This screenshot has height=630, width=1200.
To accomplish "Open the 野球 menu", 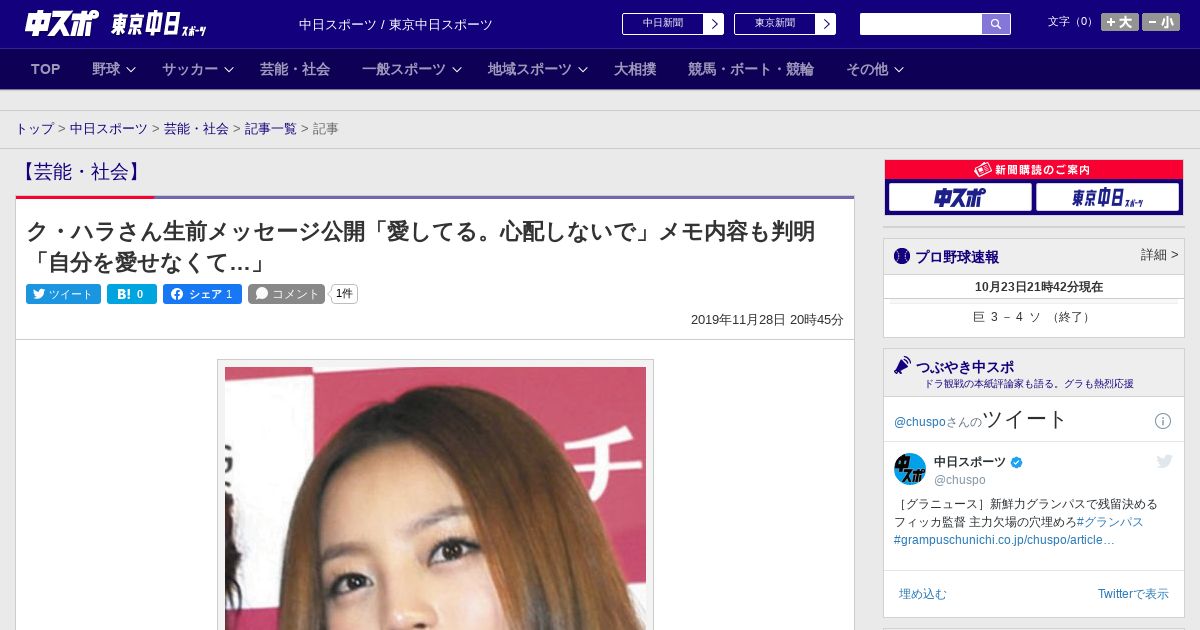I will click(106, 69).
